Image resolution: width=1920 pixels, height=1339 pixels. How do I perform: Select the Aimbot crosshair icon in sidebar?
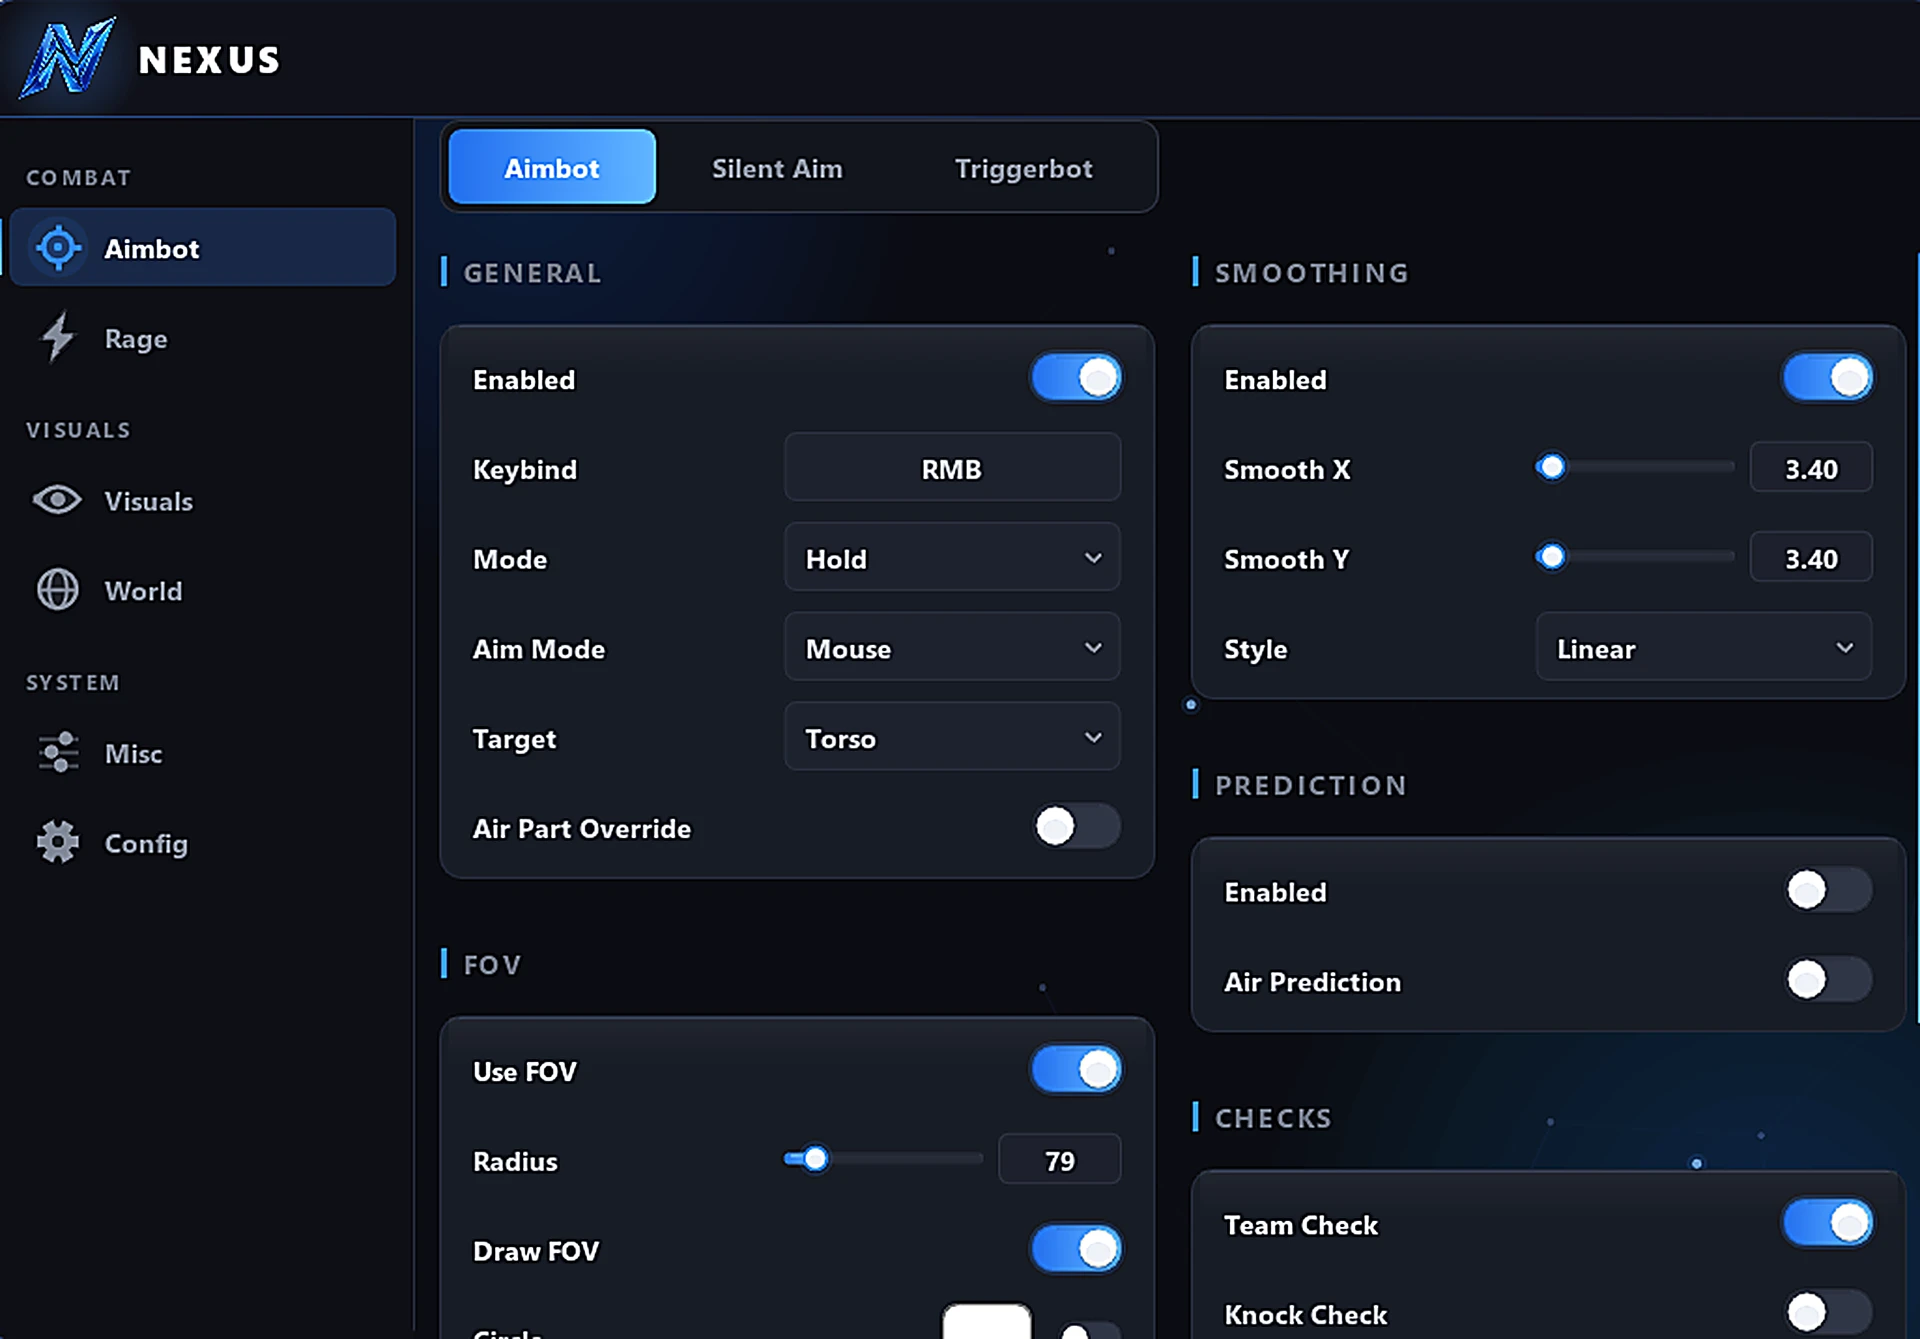coord(58,247)
